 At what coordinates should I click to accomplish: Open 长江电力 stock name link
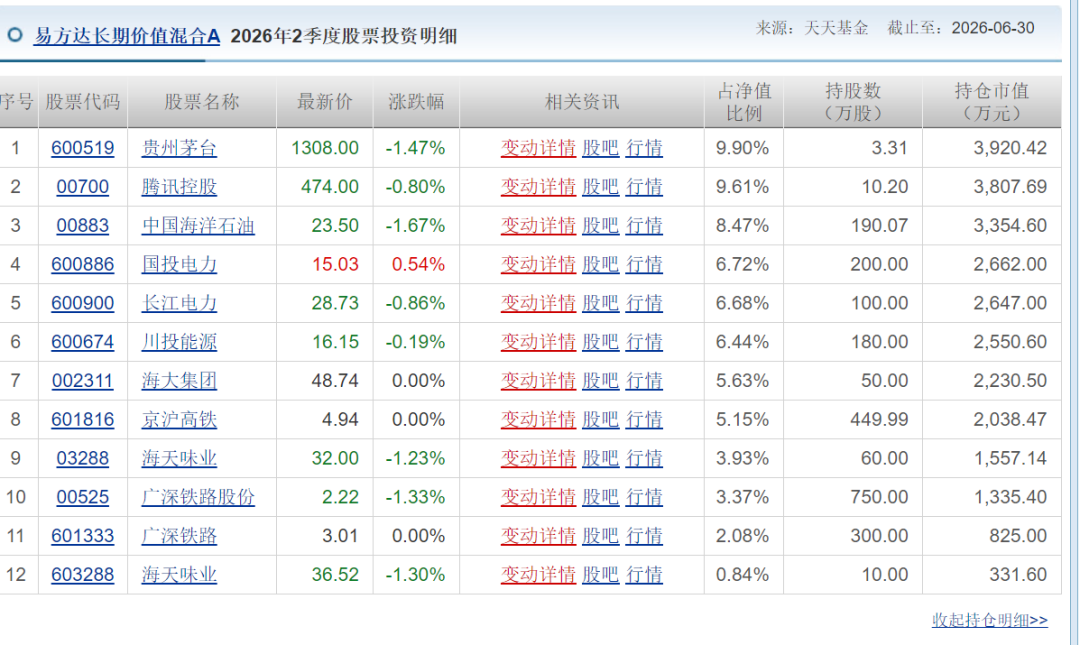179,303
